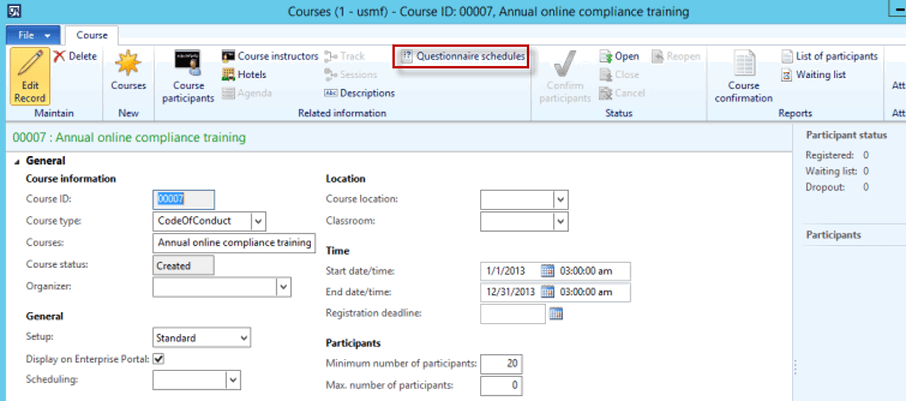Open the Sessions item
Viewport: 906px width, 401px height.
[x=351, y=75]
